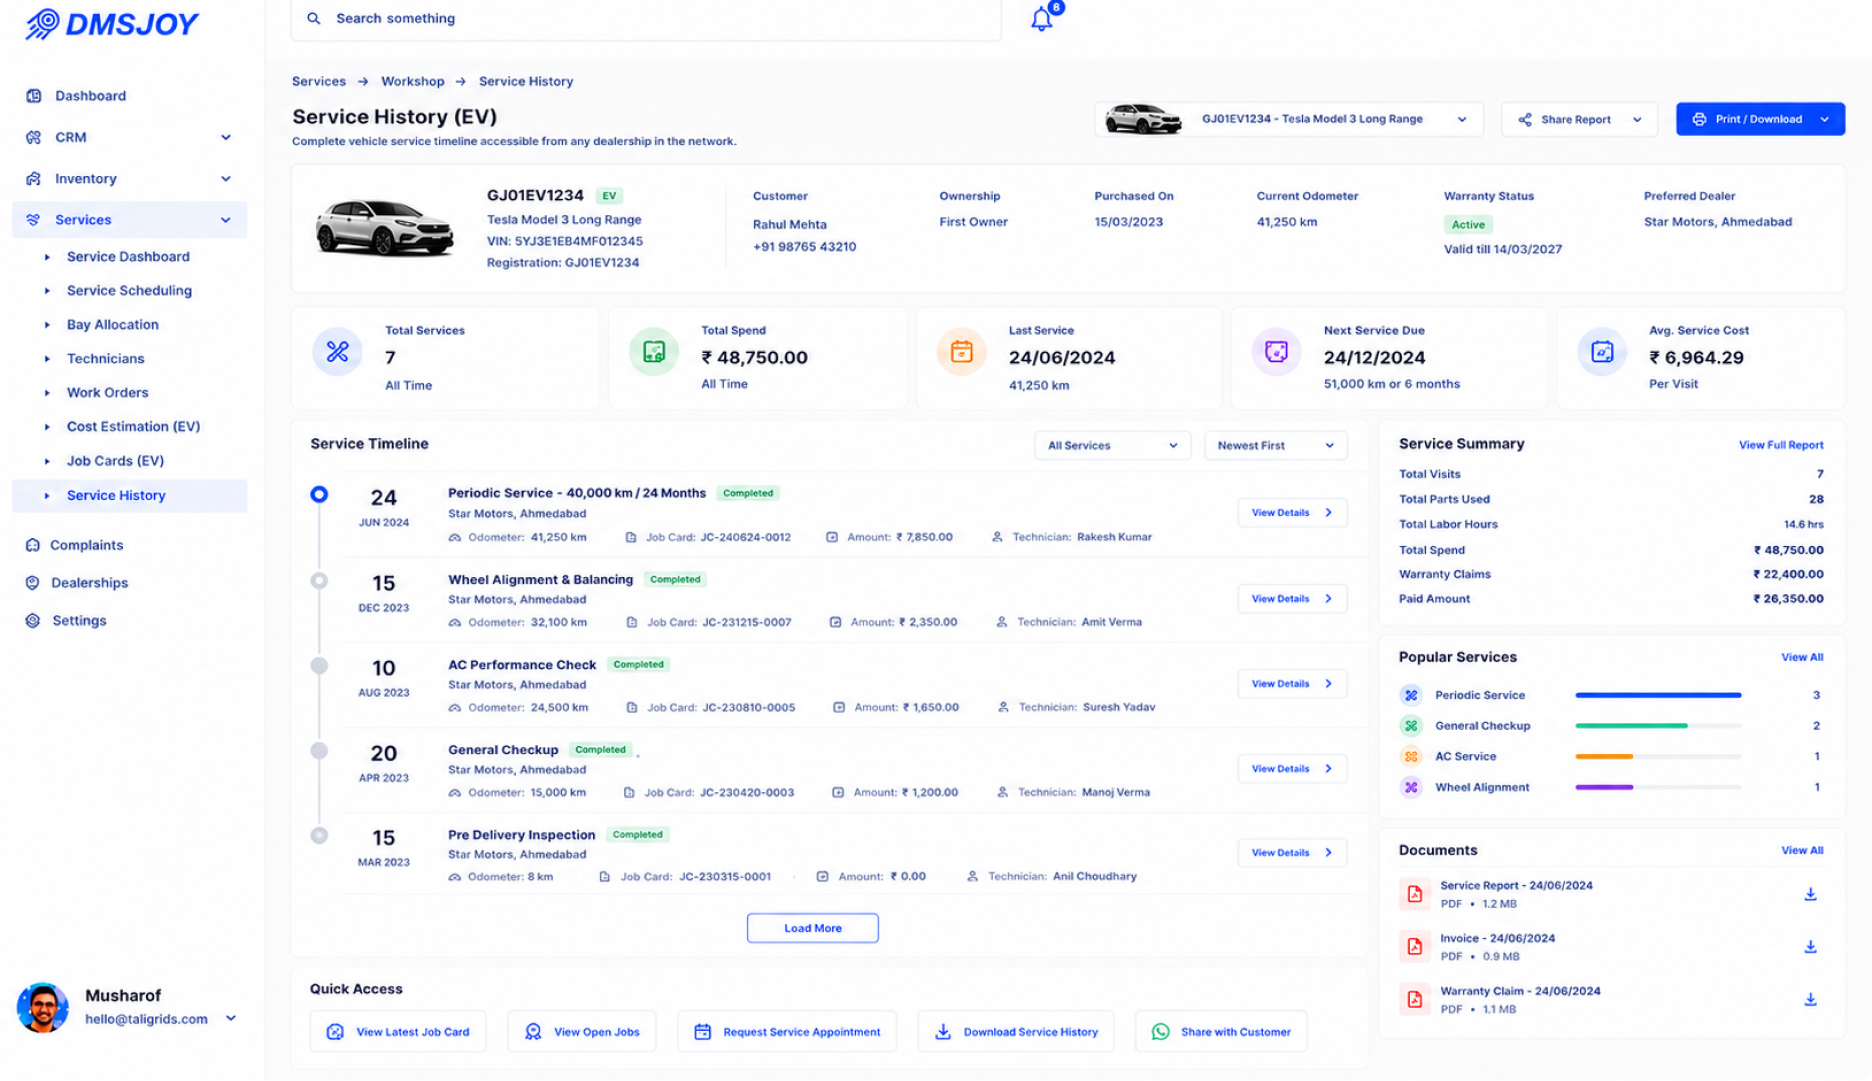Viewport: 1872px width, 1081px height.
Task: Collapse the Services menu chevron
Action: (x=226, y=220)
